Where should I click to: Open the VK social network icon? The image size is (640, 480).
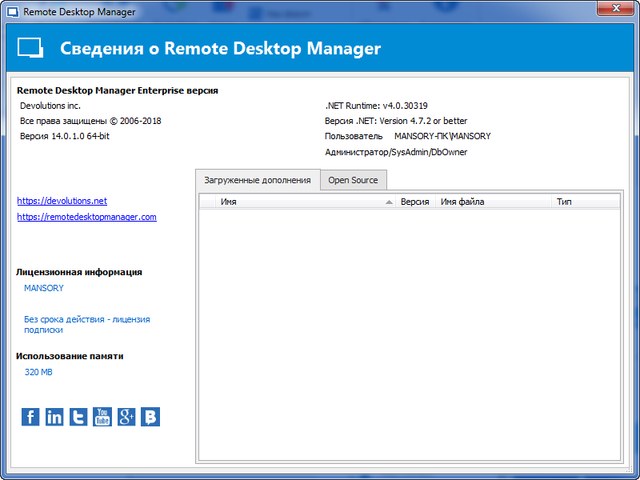(x=150, y=417)
